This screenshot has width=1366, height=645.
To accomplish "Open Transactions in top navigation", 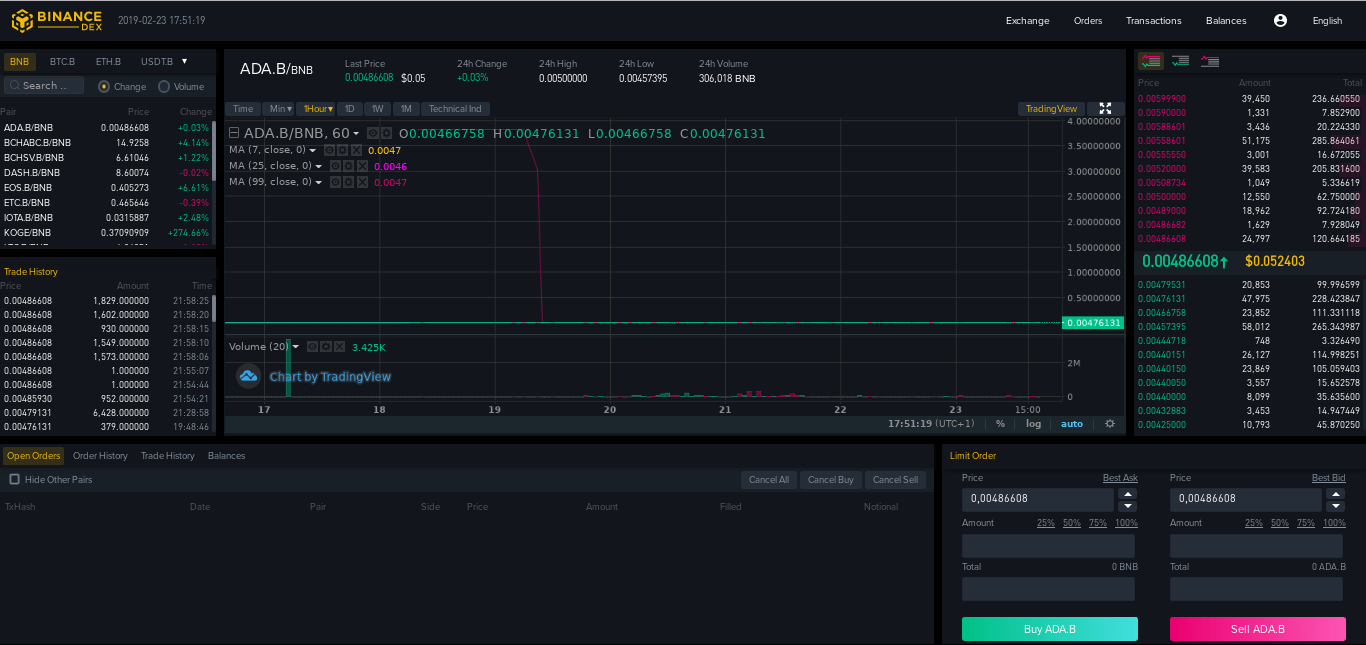I will [1153, 20].
